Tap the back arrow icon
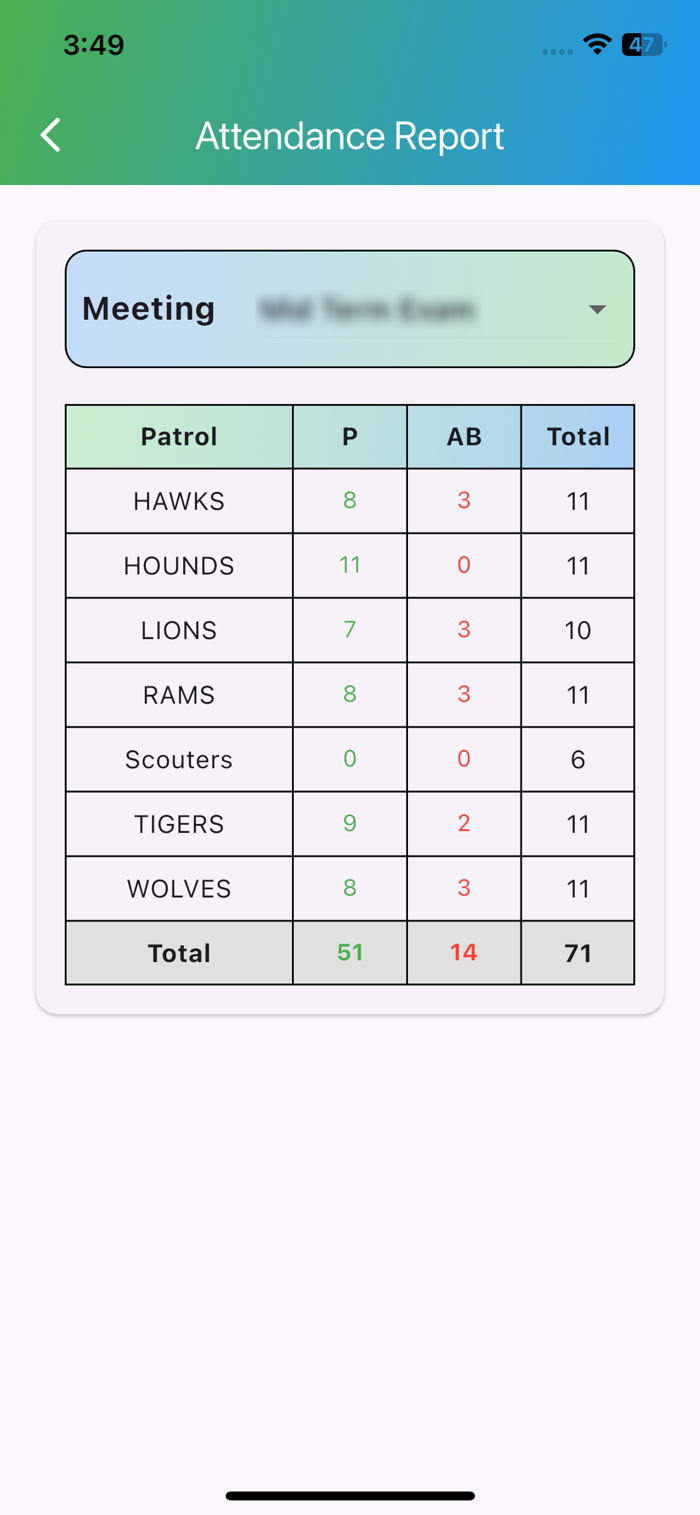Viewport: 700px width, 1515px height. 51,135
